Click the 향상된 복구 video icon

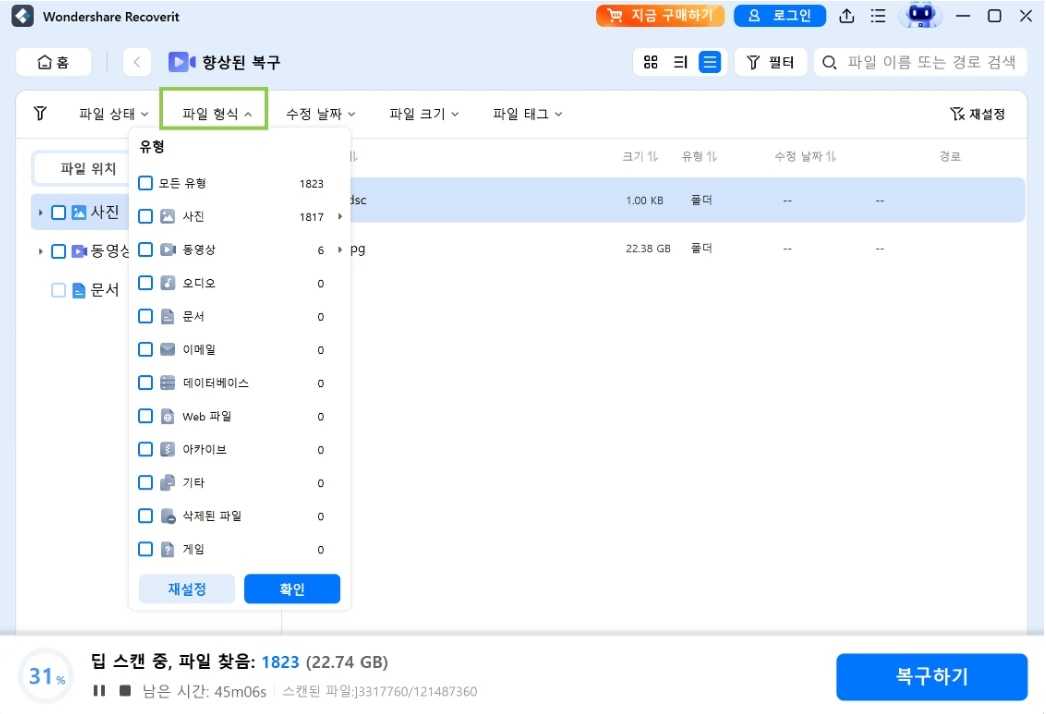pyautogui.click(x=181, y=62)
